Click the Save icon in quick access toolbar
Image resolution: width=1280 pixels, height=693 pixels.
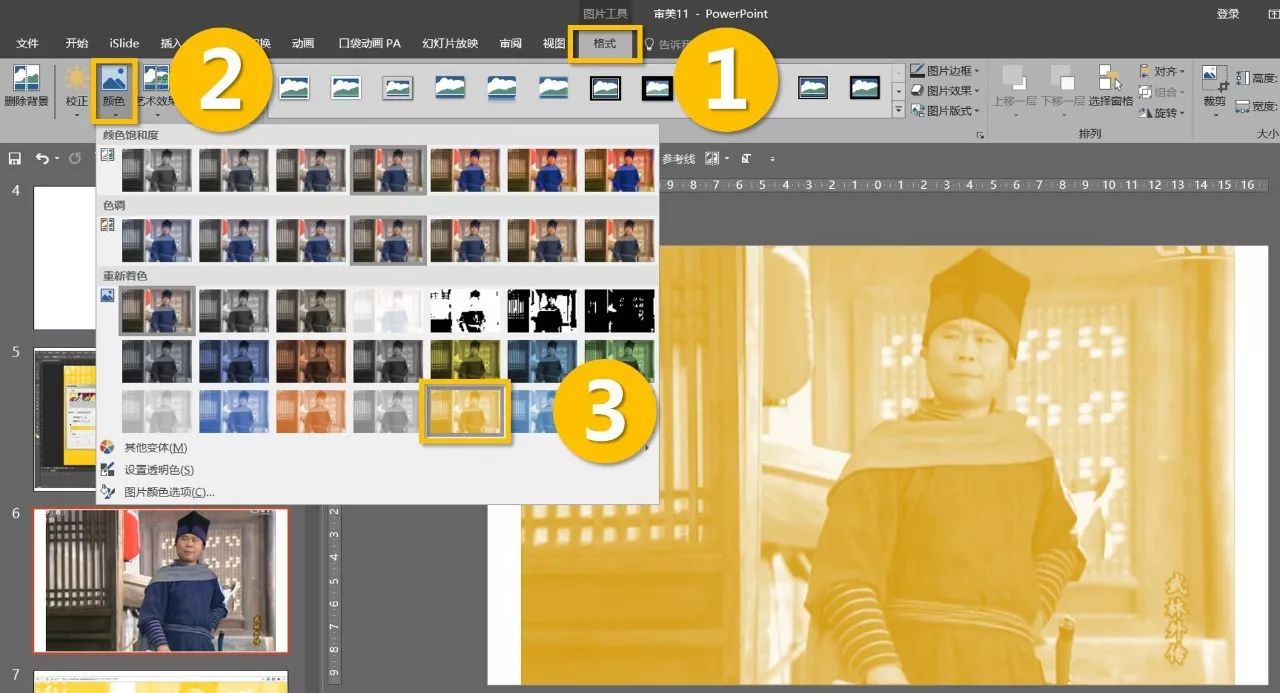tap(15, 158)
